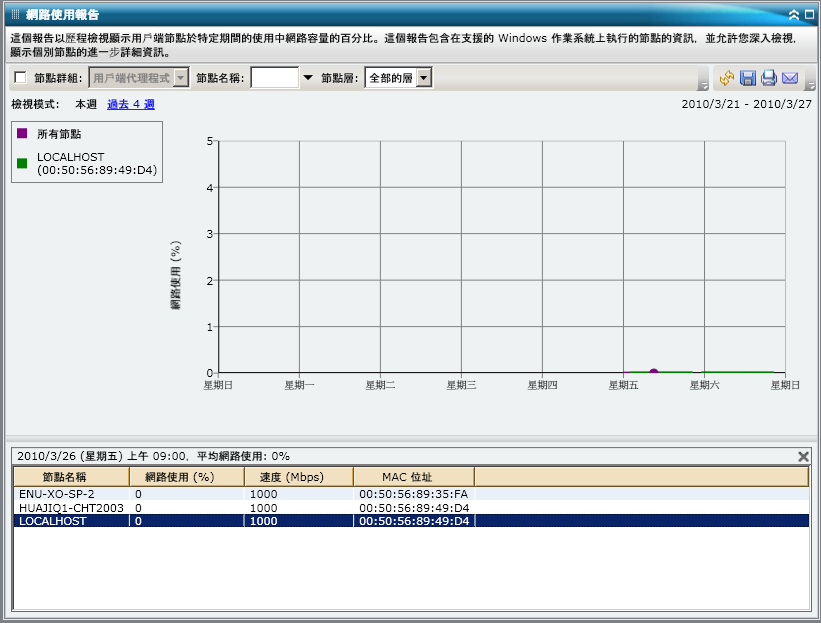Close the bottom detail table panel
Viewport: 821px width, 623px height.
(x=803, y=455)
